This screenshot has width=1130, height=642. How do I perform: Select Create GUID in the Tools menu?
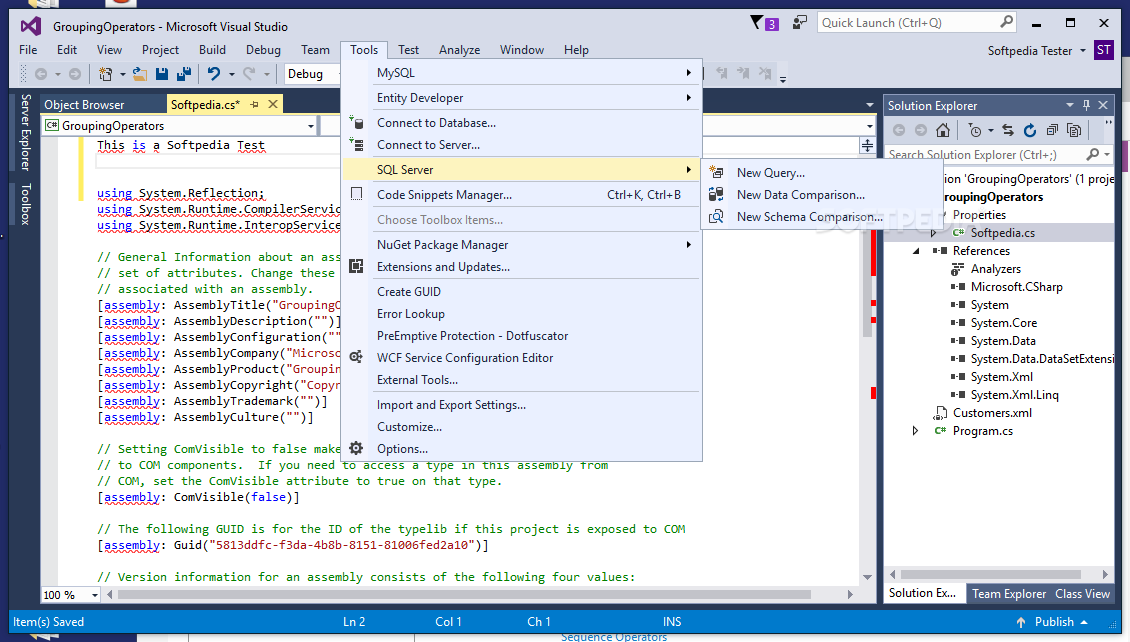coord(521,292)
